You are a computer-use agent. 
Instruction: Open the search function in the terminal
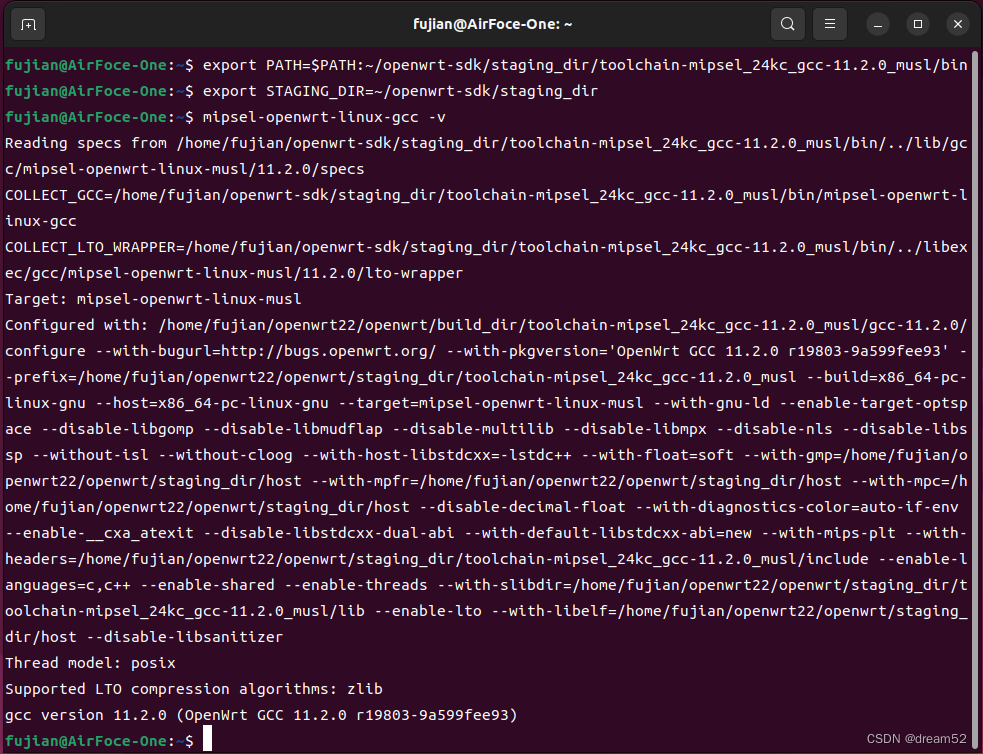787,23
